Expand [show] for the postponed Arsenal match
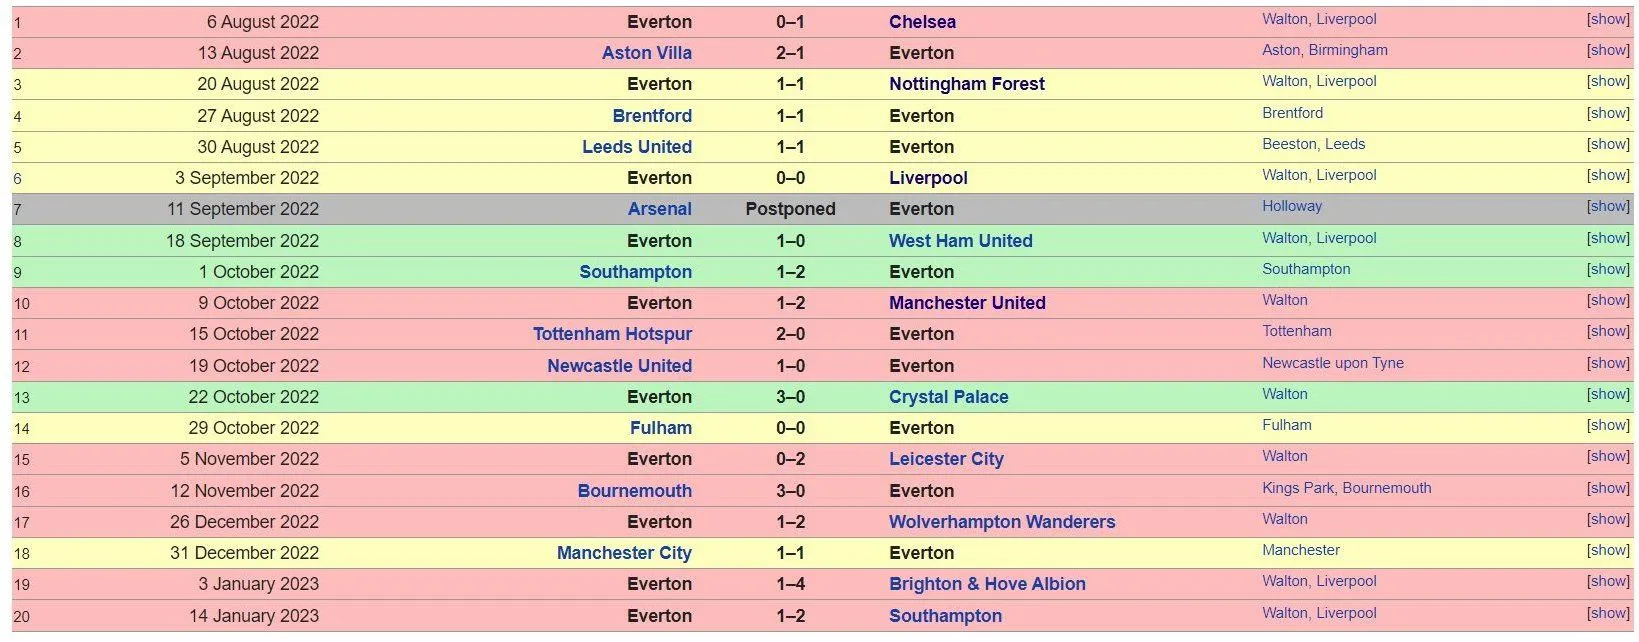 [1608, 206]
